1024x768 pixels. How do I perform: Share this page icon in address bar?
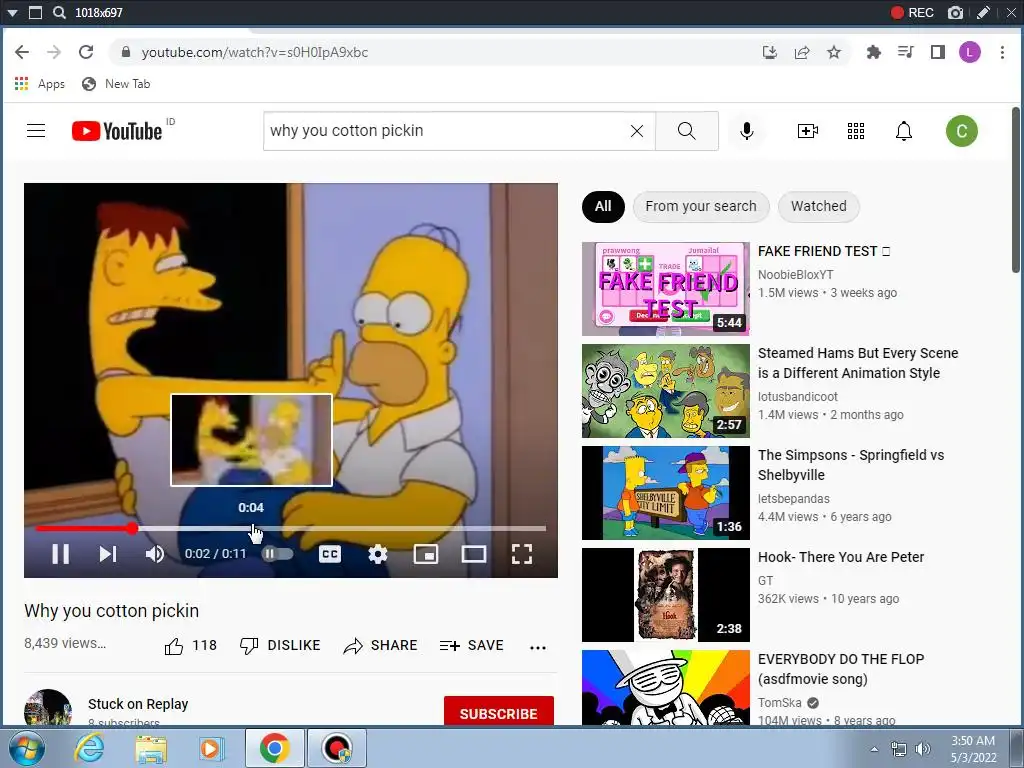coord(802,52)
